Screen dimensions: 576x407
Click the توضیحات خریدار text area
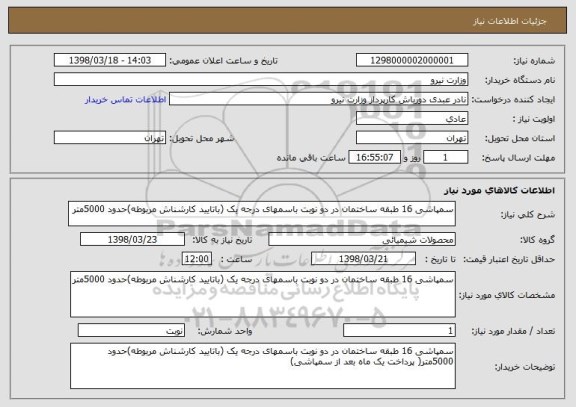coord(263,366)
